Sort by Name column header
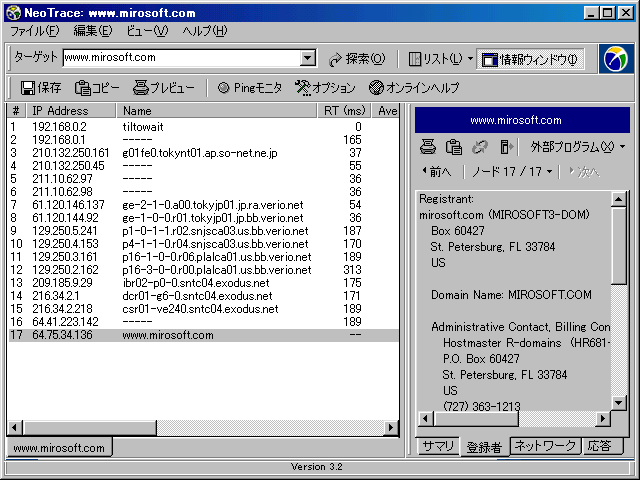This screenshot has width=640, height=480. coord(217,111)
